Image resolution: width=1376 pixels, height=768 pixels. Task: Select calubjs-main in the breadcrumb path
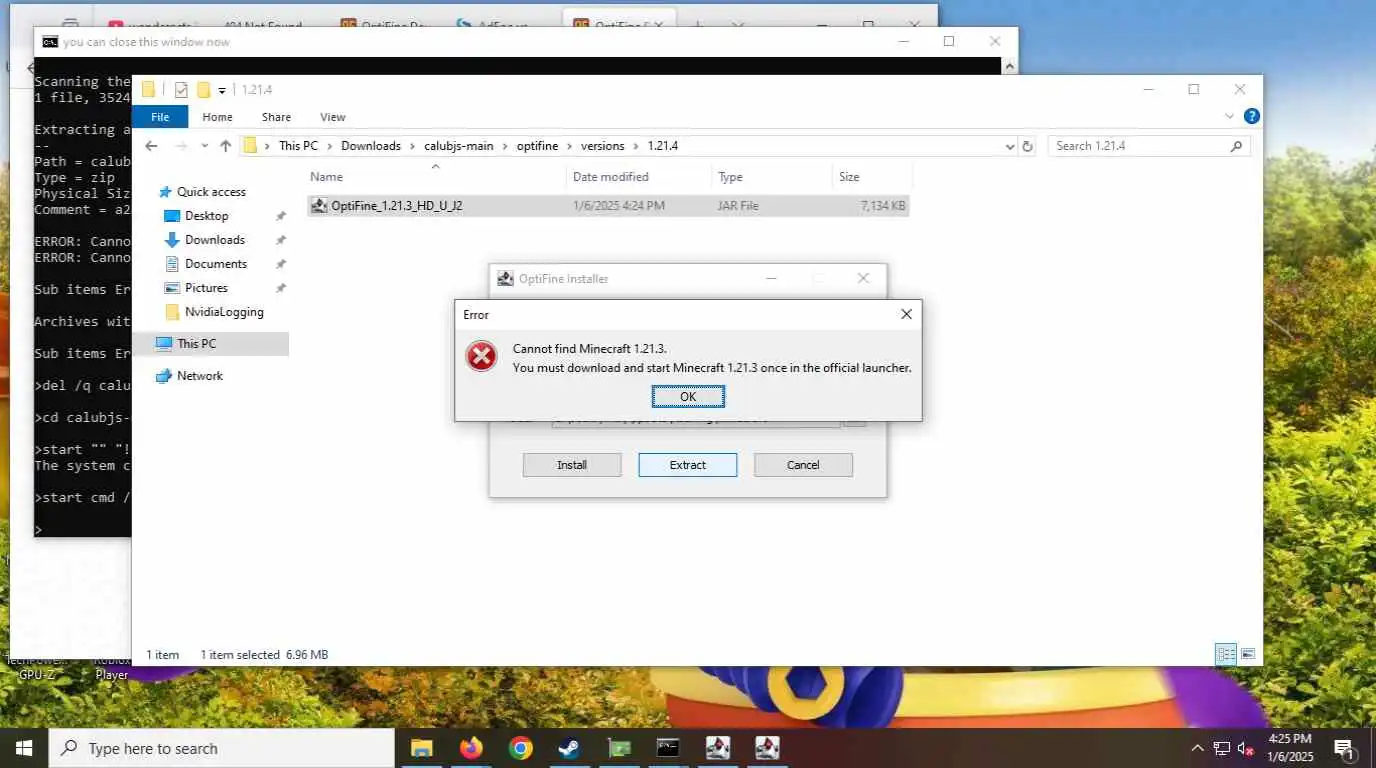tap(459, 146)
